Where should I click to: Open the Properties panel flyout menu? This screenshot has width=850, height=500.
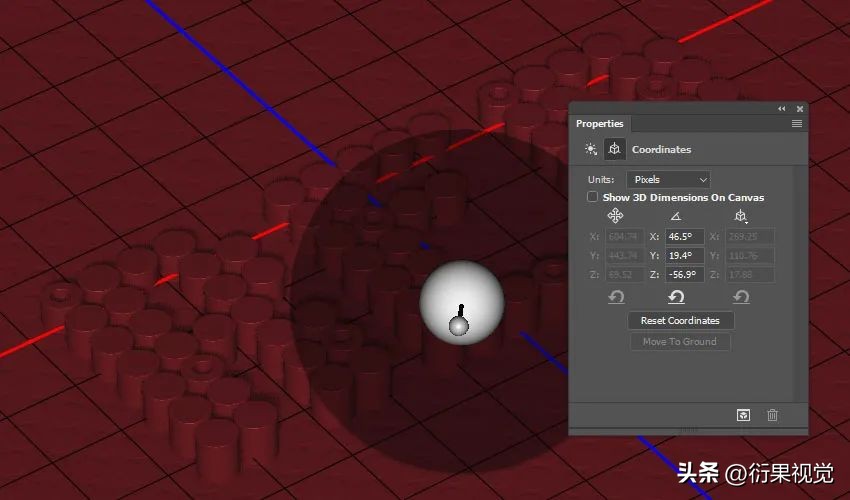[796, 124]
